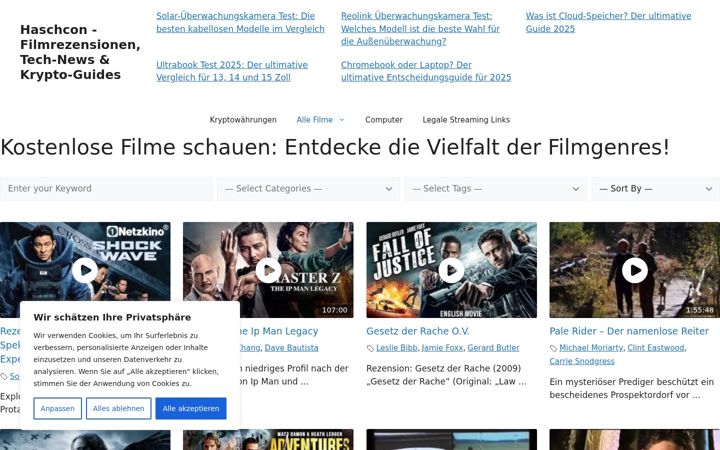The image size is (720, 450).
Task: Open the Haschcon site title link
Action: [80, 52]
